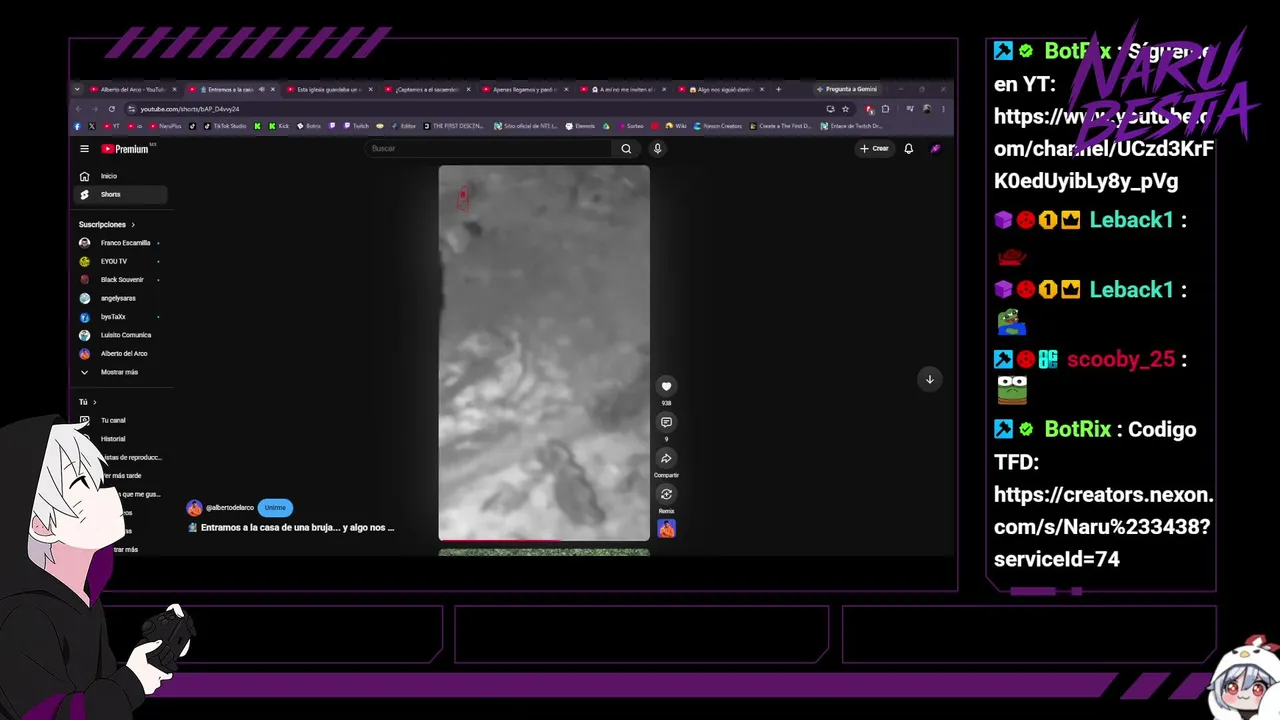Open Twitch bookmark

356,126
